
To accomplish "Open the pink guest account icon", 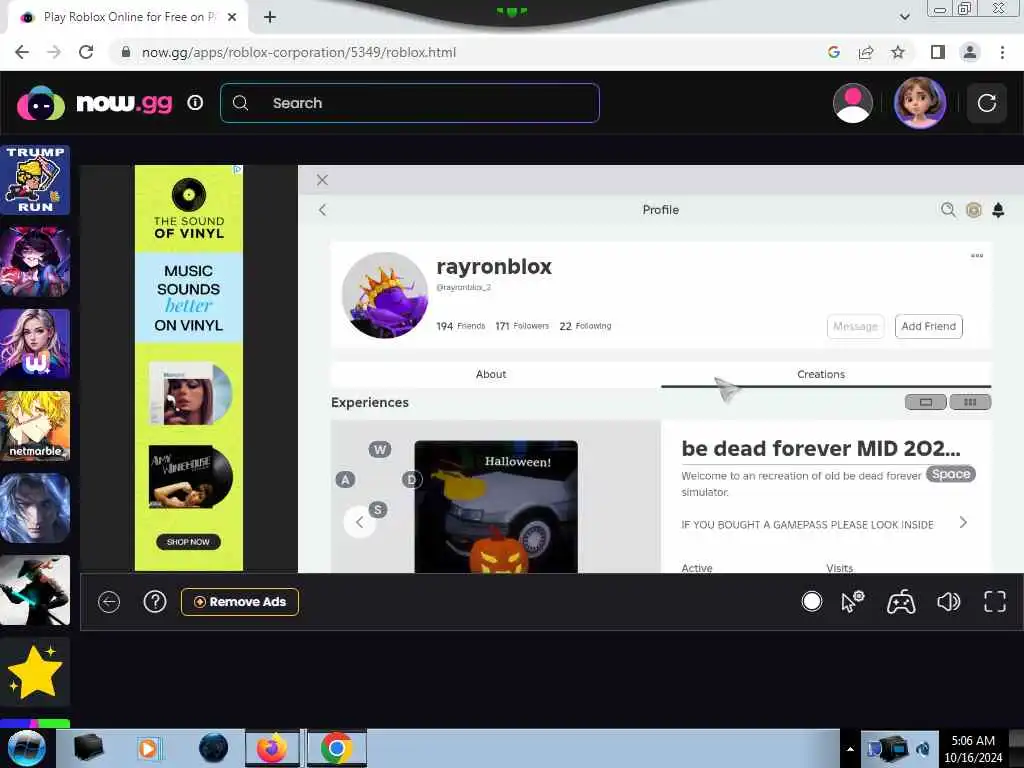I will pos(853,103).
